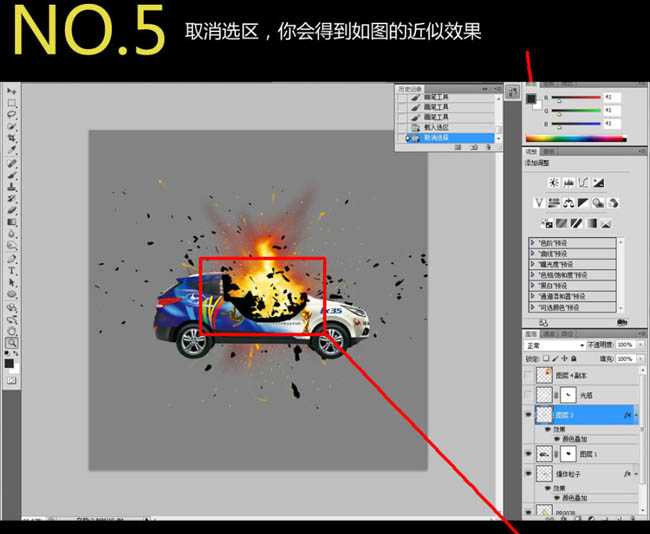Screen dimensions: 650x534
Task: Select the Crop tool
Action: [x=11, y=138]
